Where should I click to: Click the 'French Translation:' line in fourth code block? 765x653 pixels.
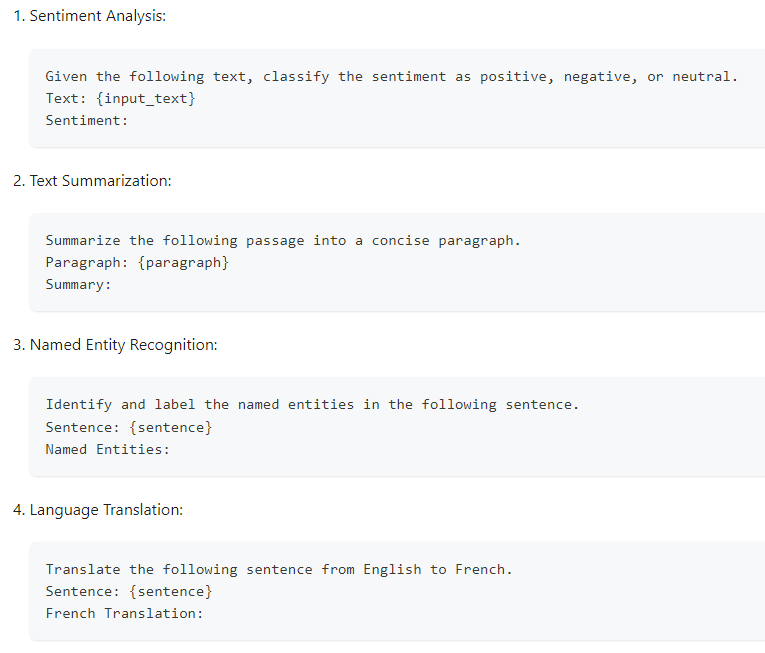(124, 613)
